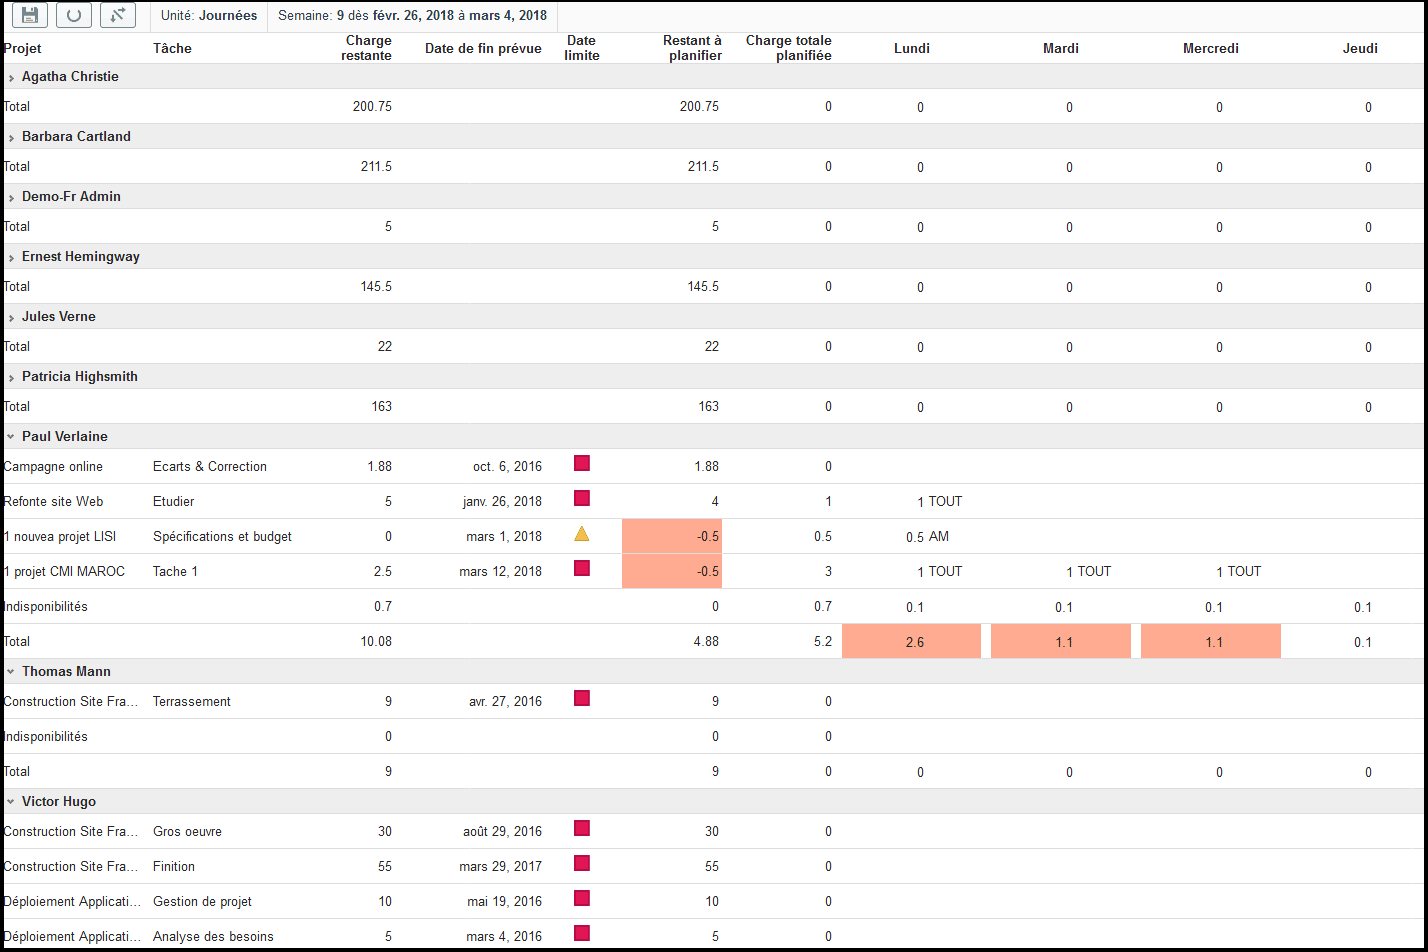Click the save (floppy disk) toolbar icon
Viewport: 1428px width, 952px height.
pos(30,15)
